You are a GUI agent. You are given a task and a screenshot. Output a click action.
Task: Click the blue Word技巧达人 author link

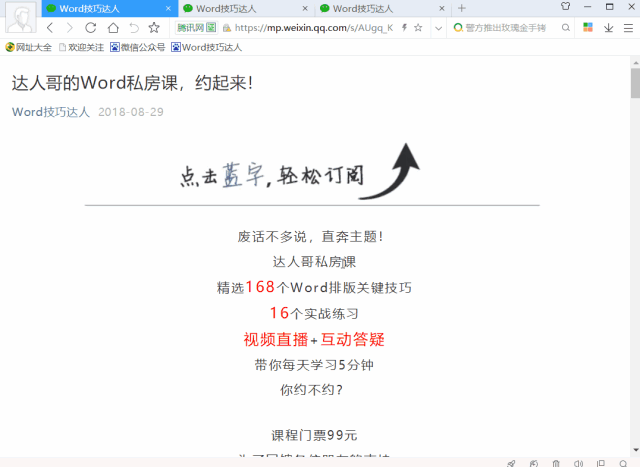51,112
